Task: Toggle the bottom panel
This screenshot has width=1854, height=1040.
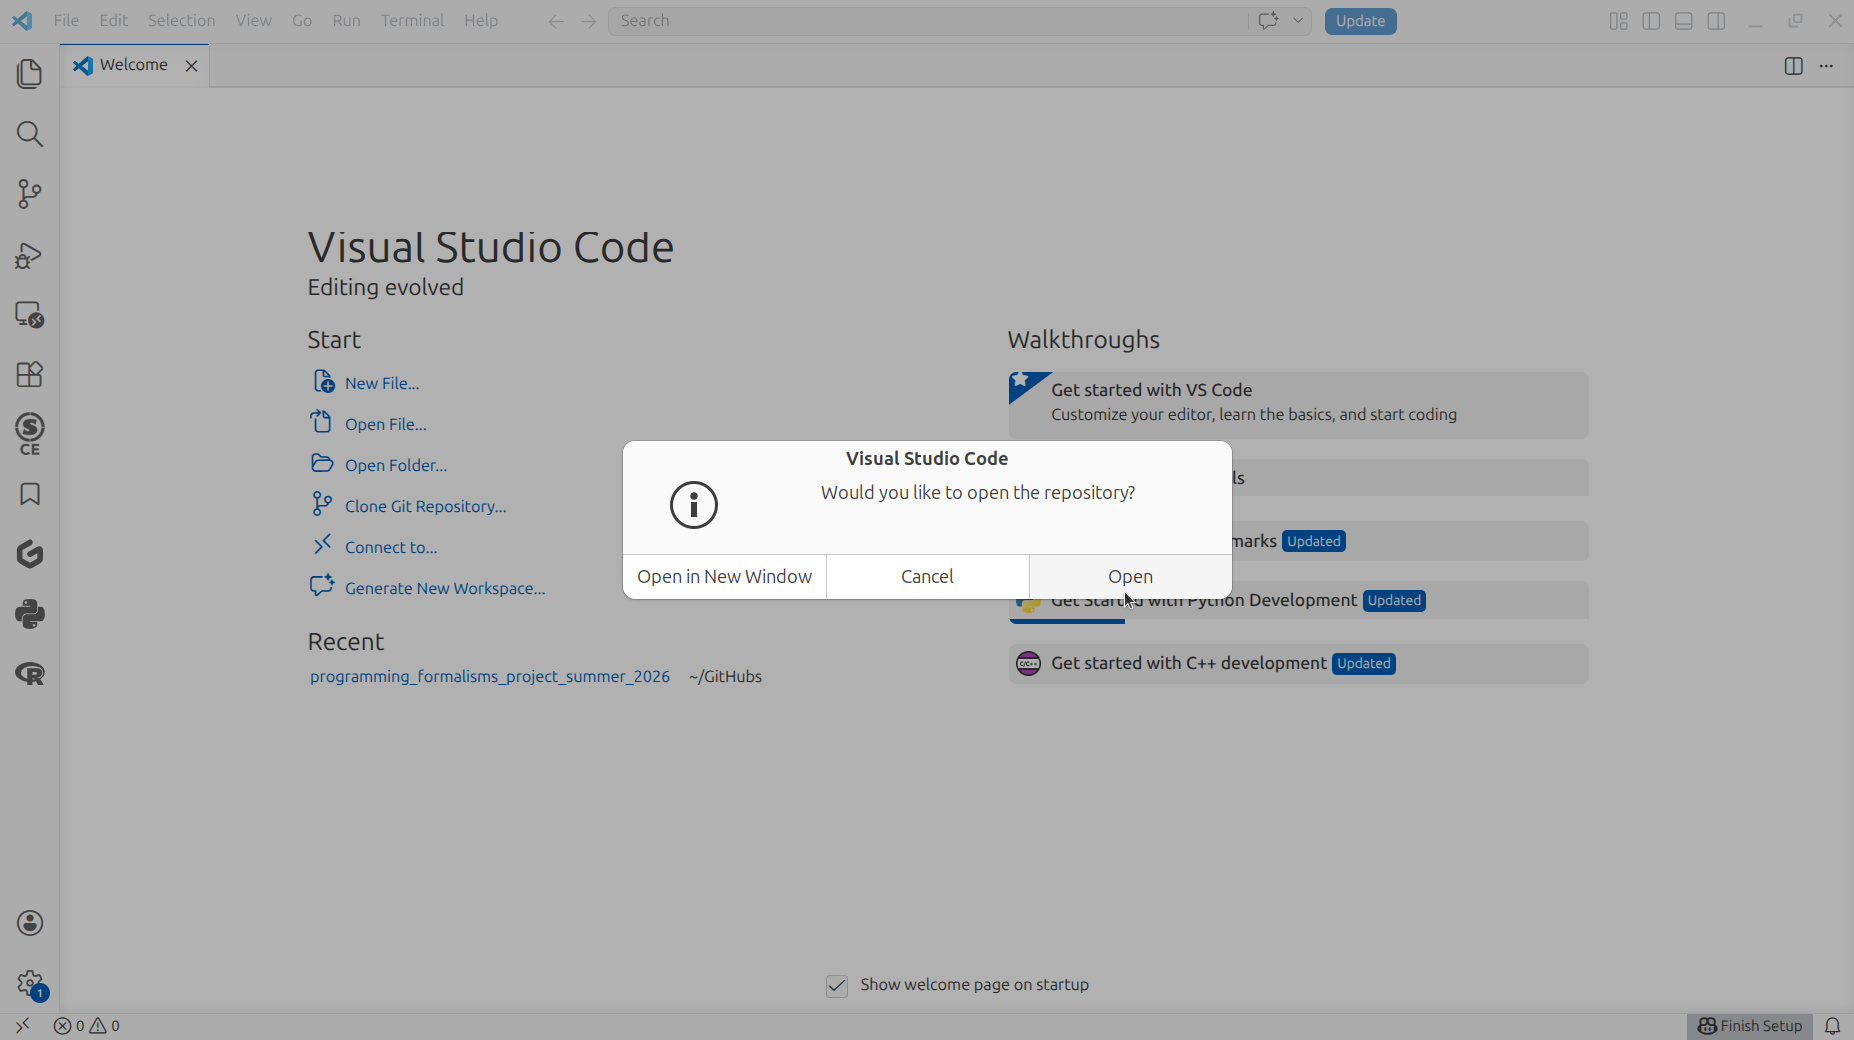Action: coord(1684,21)
